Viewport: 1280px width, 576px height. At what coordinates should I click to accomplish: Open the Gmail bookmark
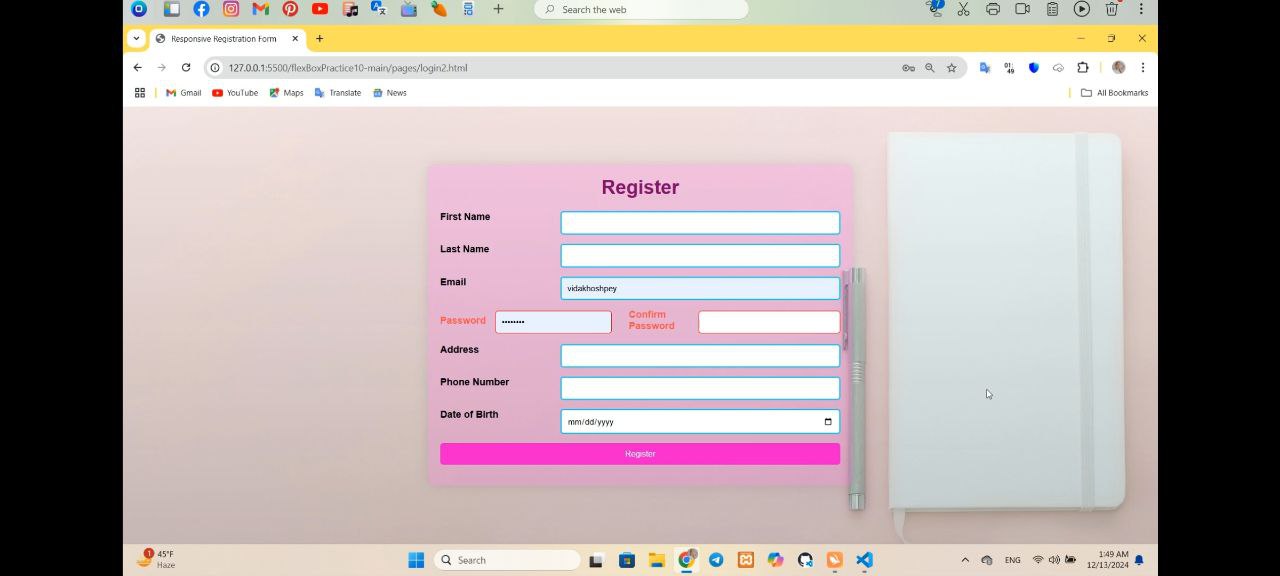(x=184, y=93)
